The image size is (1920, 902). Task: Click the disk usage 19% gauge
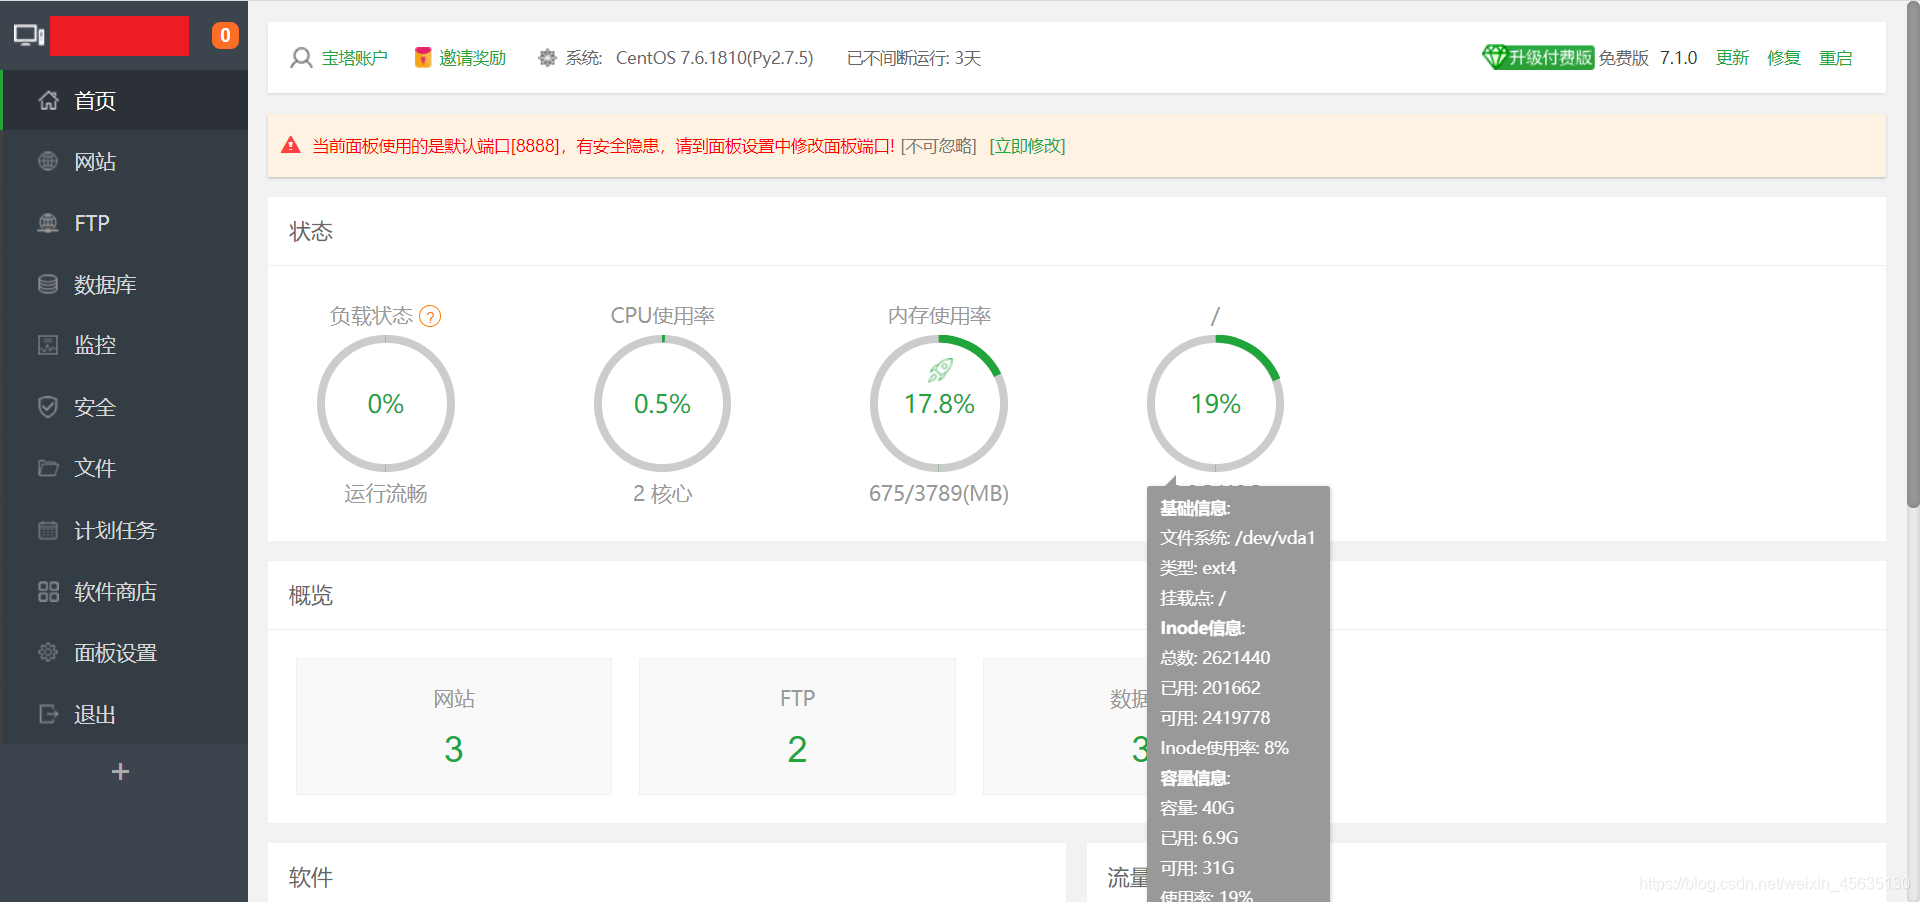click(x=1215, y=403)
